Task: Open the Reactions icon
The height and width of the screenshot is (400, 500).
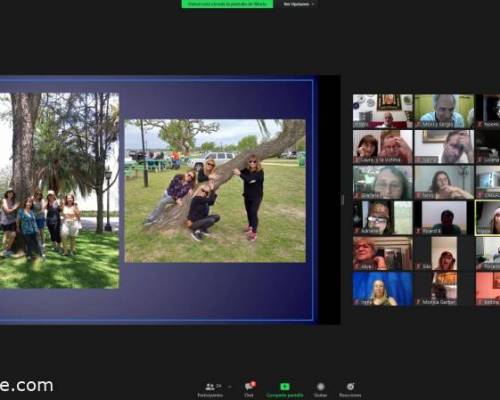Action: [350, 386]
